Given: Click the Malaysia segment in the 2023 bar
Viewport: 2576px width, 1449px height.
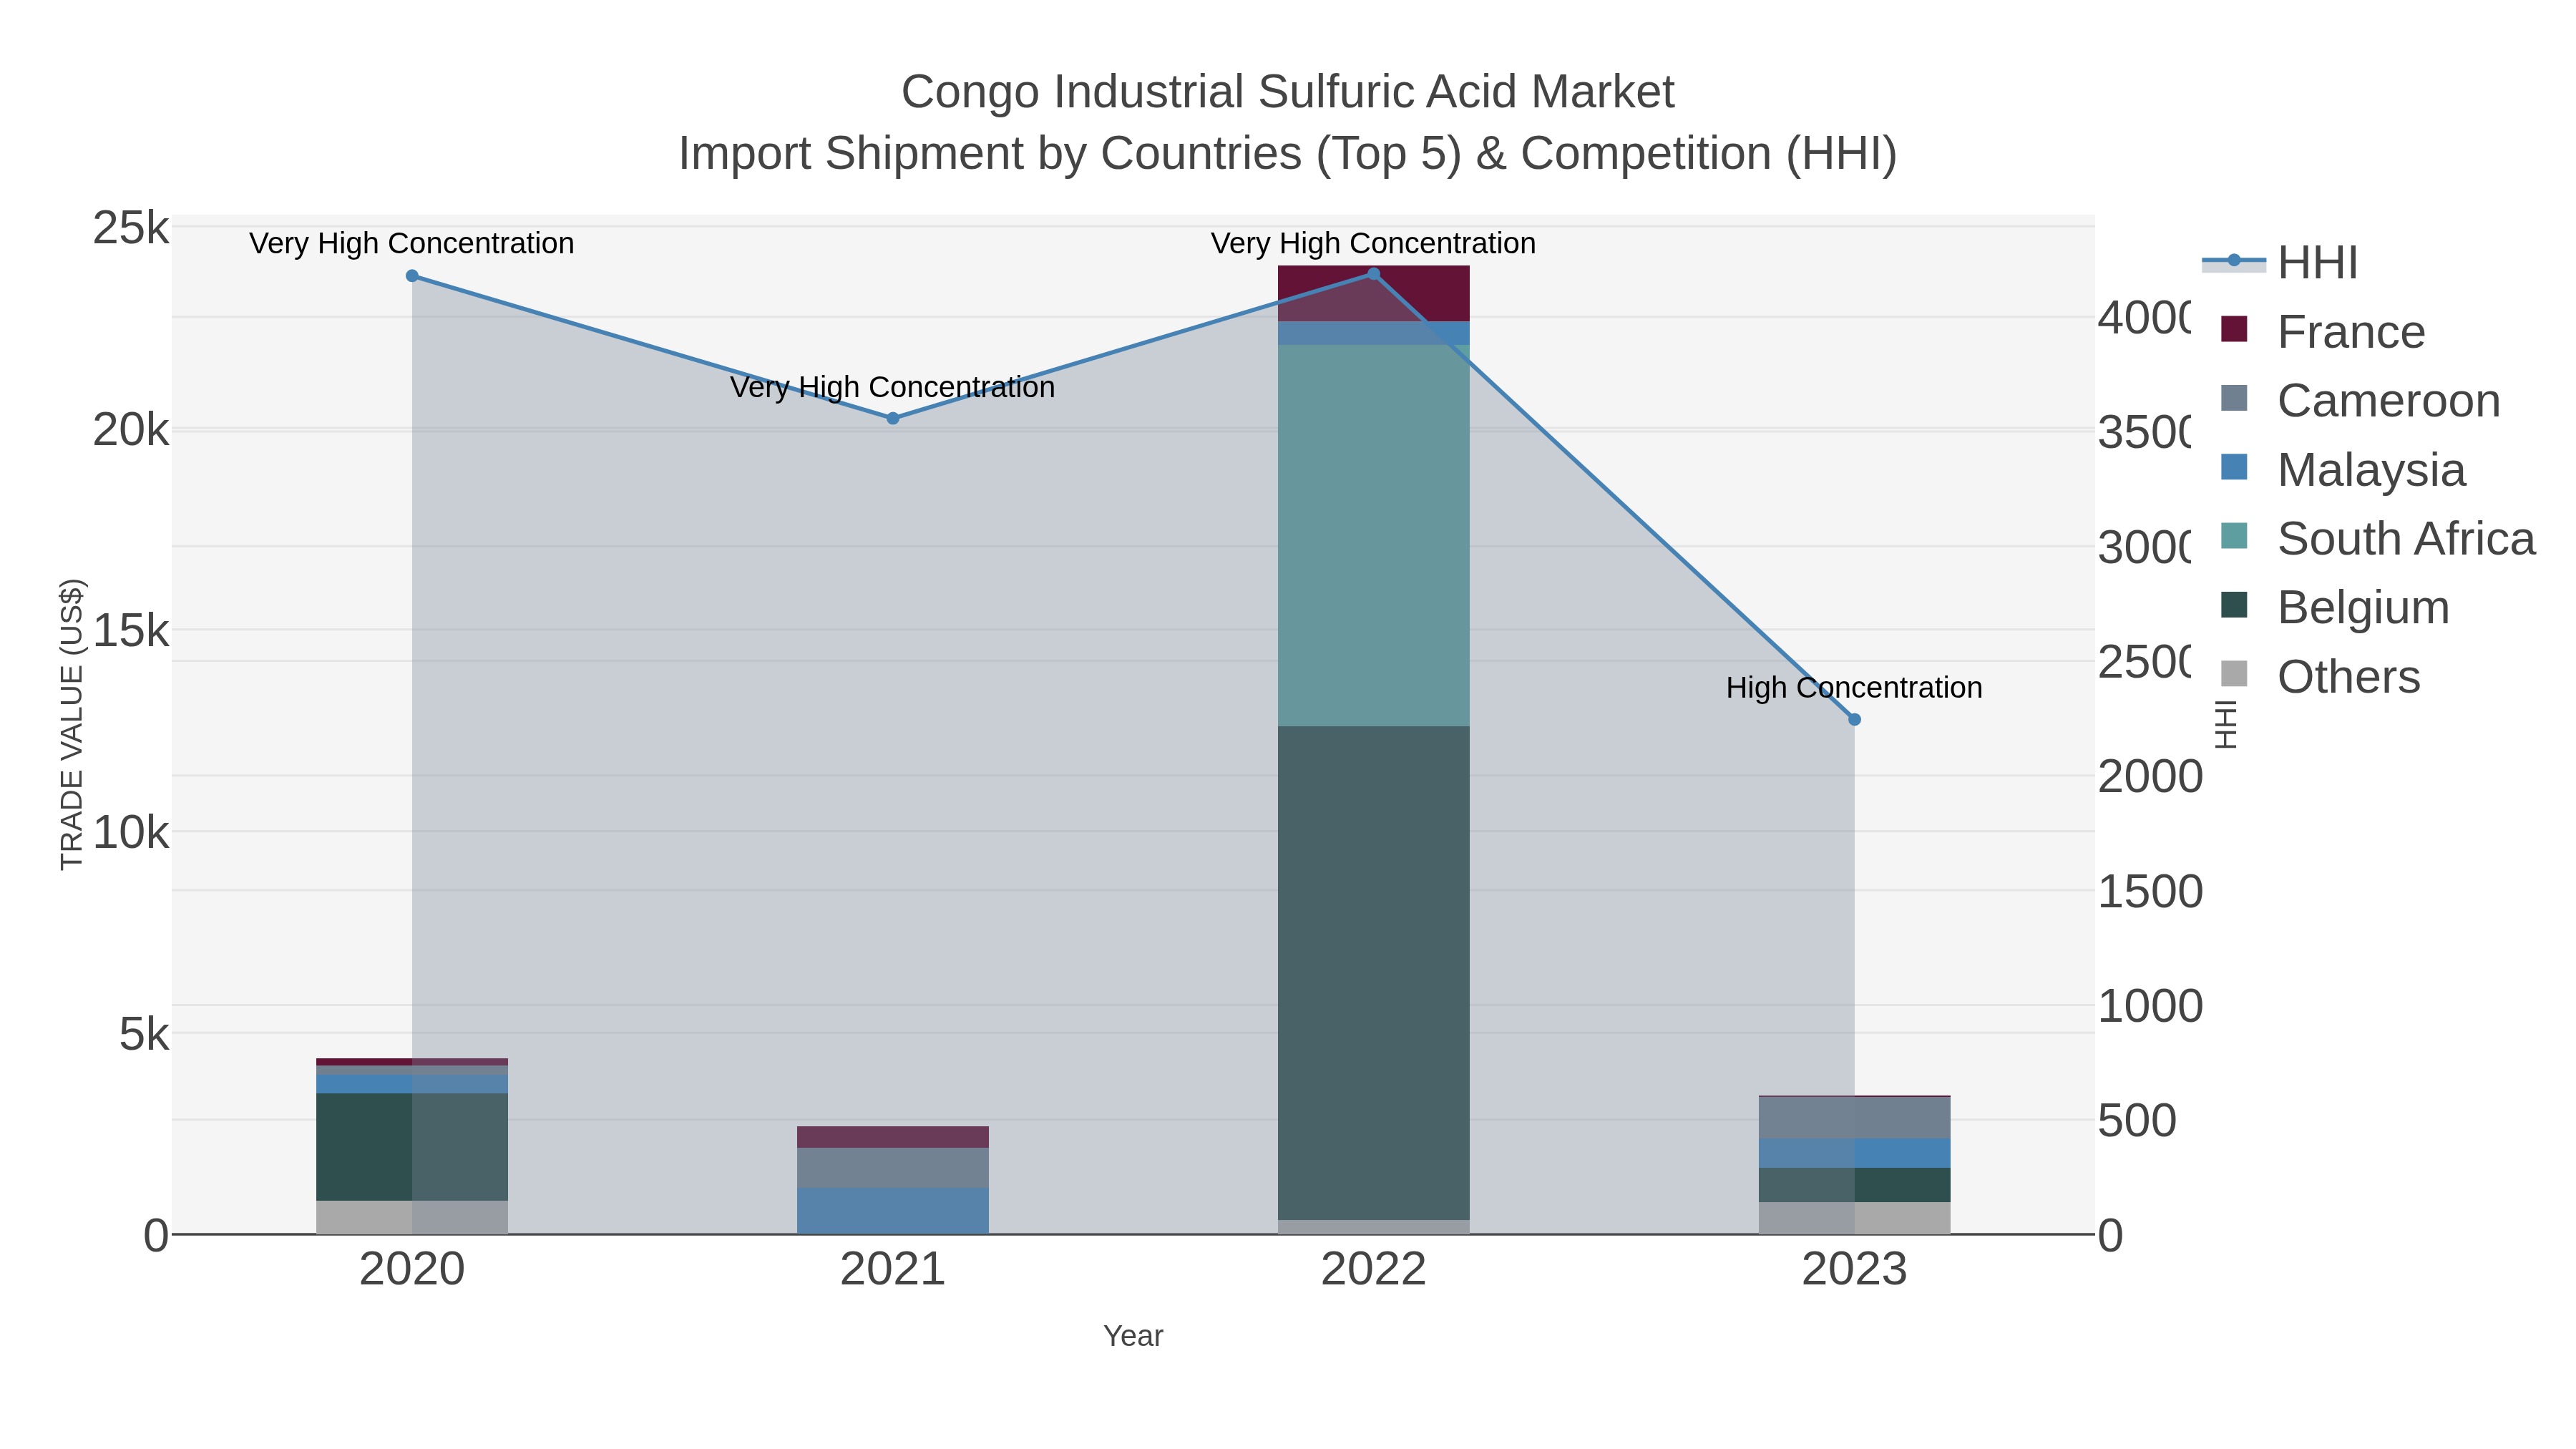Looking at the screenshot, I should pyautogui.click(x=1854, y=1153).
